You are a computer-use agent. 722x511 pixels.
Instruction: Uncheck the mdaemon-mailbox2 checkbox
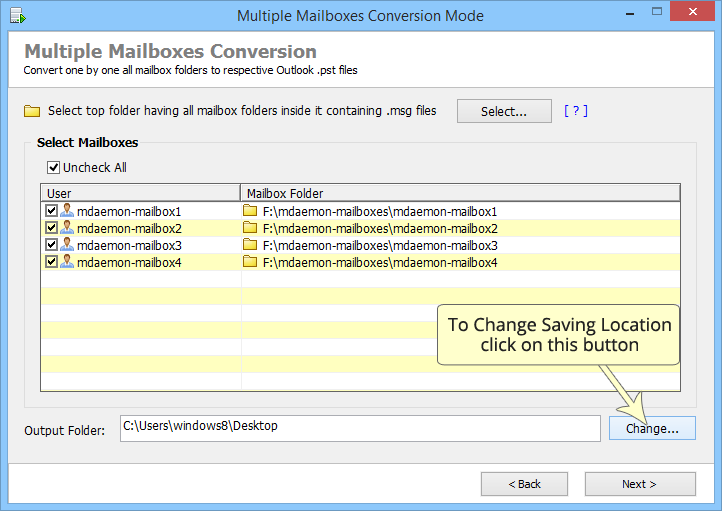[51, 227]
